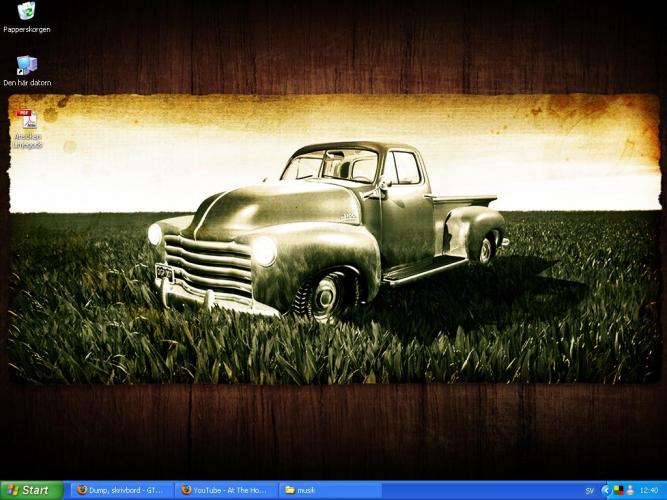Click the vintage truck on the wallpaper
The width and height of the screenshot is (667, 500).
[x=320, y=230]
